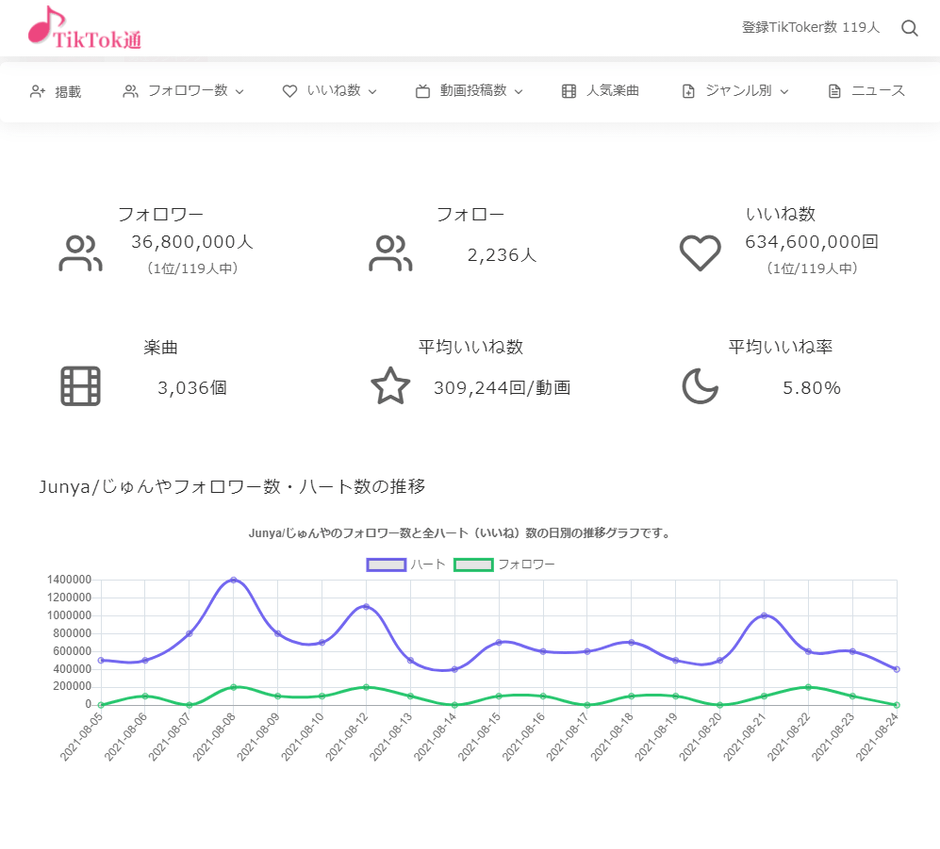This screenshot has width=940, height=849.
Task: Click the purple ハート legend color box
Action: click(x=386, y=564)
